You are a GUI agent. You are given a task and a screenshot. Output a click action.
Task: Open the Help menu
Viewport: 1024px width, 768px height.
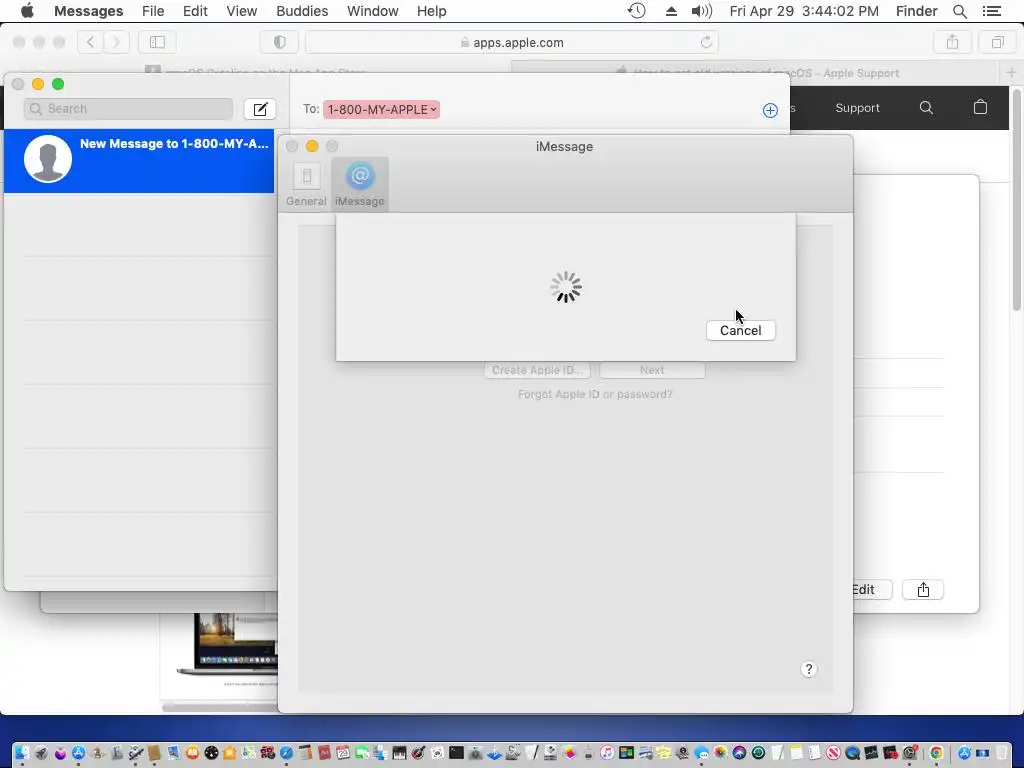coord(431,11)
